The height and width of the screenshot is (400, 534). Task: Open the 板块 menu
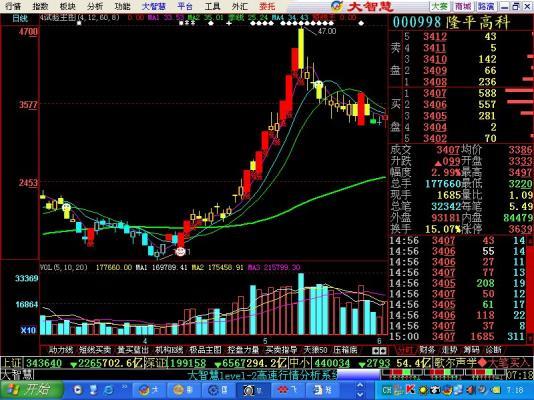(x=67, y=6)
